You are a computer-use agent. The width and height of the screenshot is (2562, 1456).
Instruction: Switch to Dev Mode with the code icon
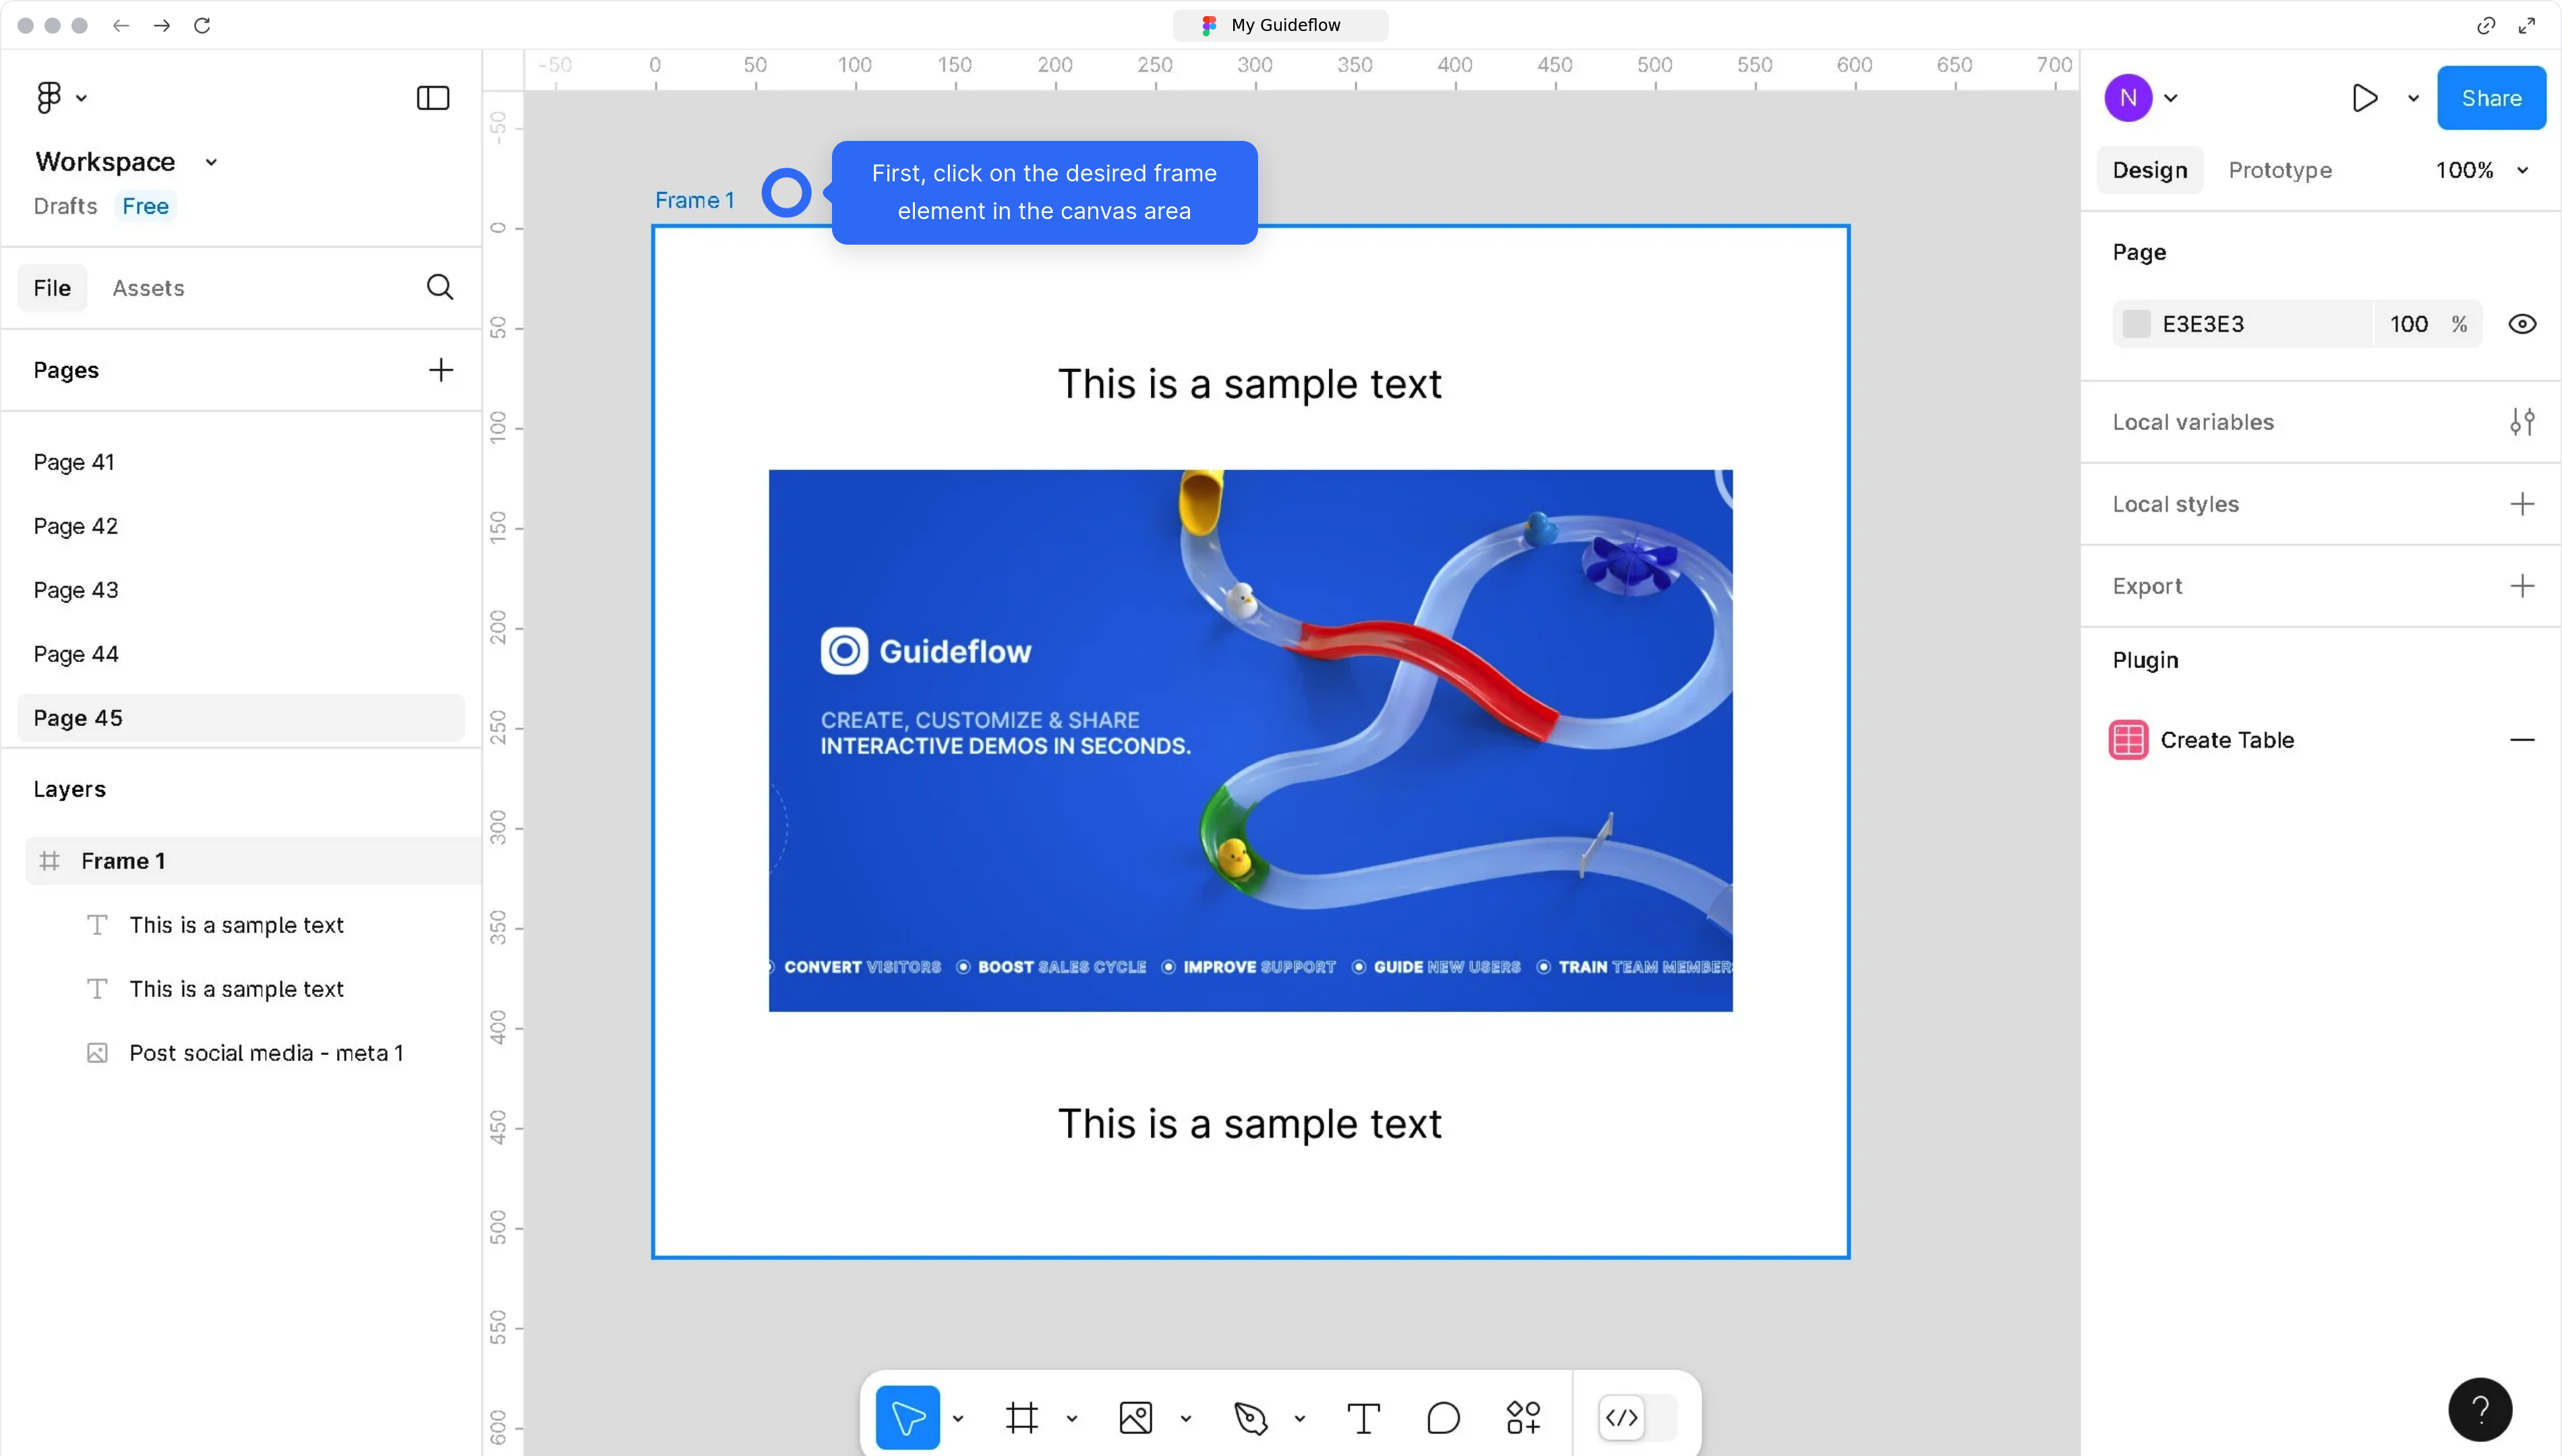click(x=1621, y=1417)
